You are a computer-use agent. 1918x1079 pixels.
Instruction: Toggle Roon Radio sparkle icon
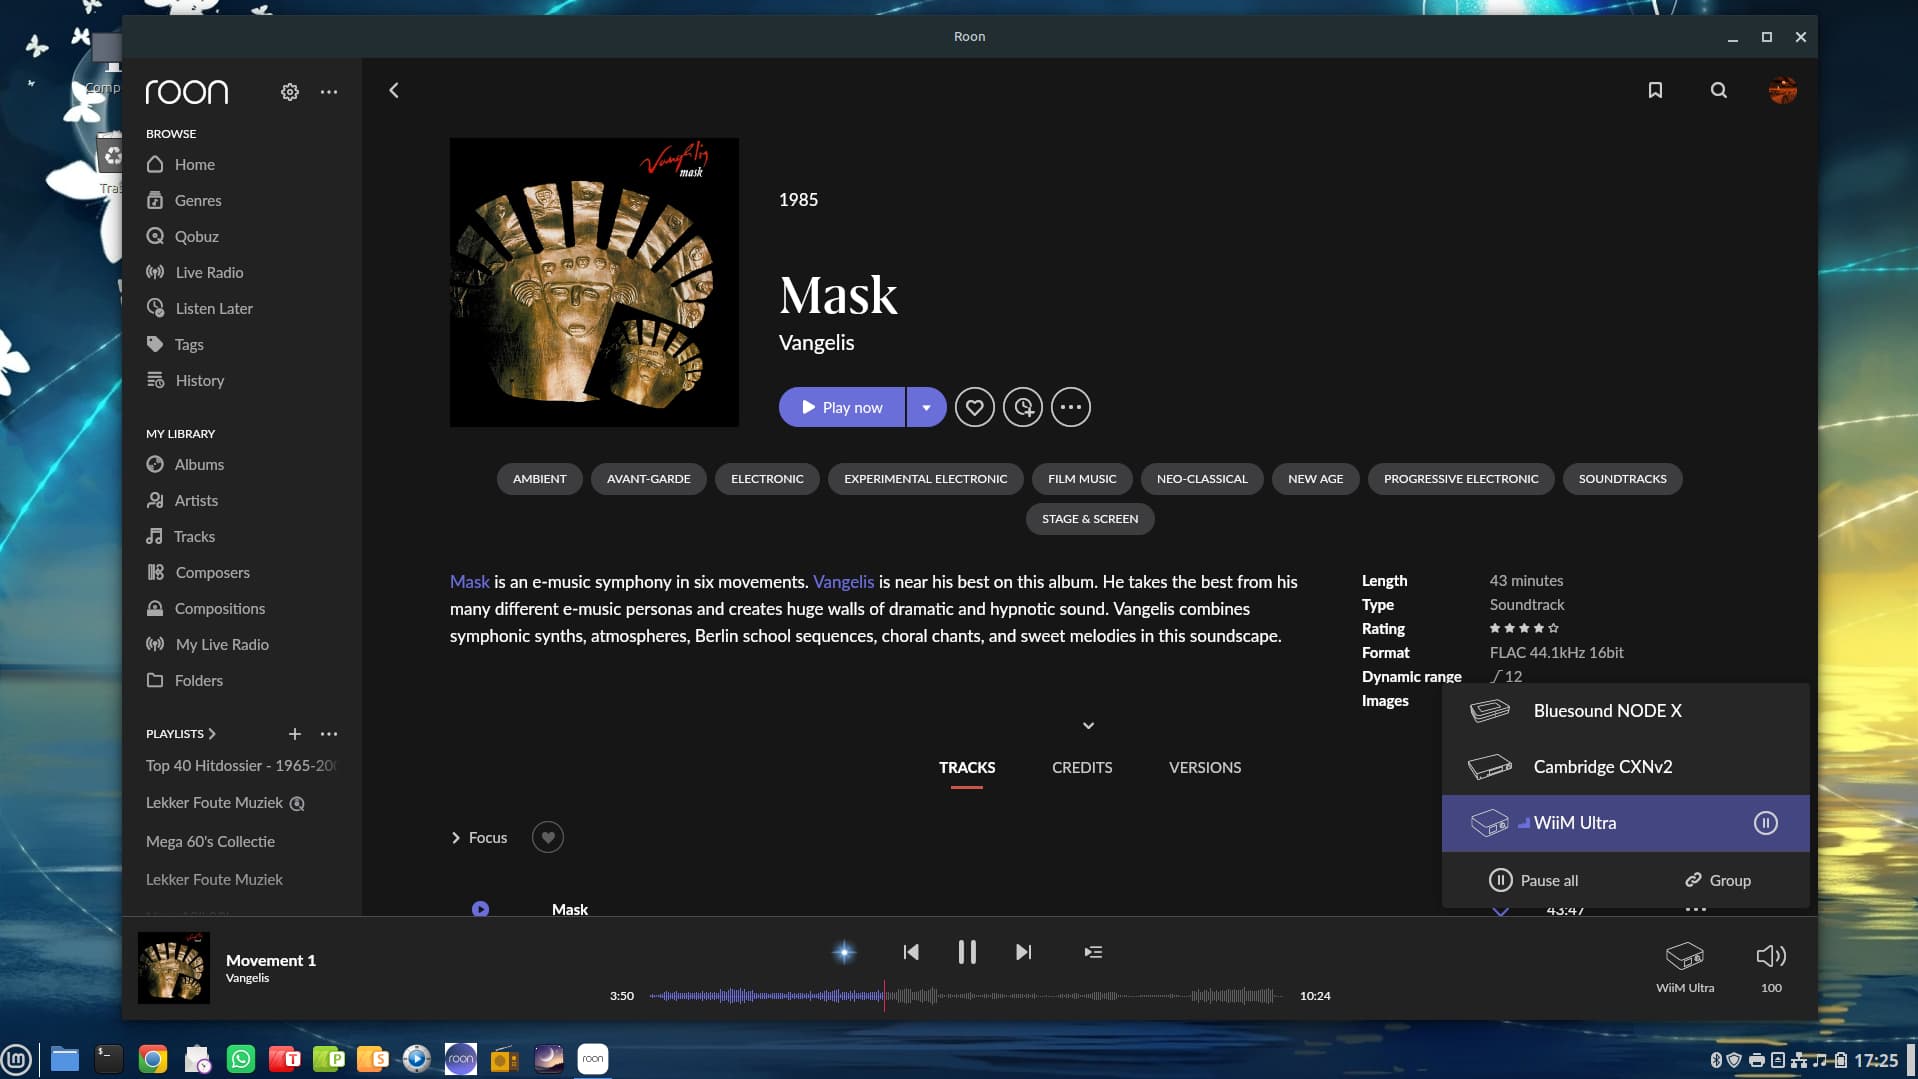coord(844,952)
